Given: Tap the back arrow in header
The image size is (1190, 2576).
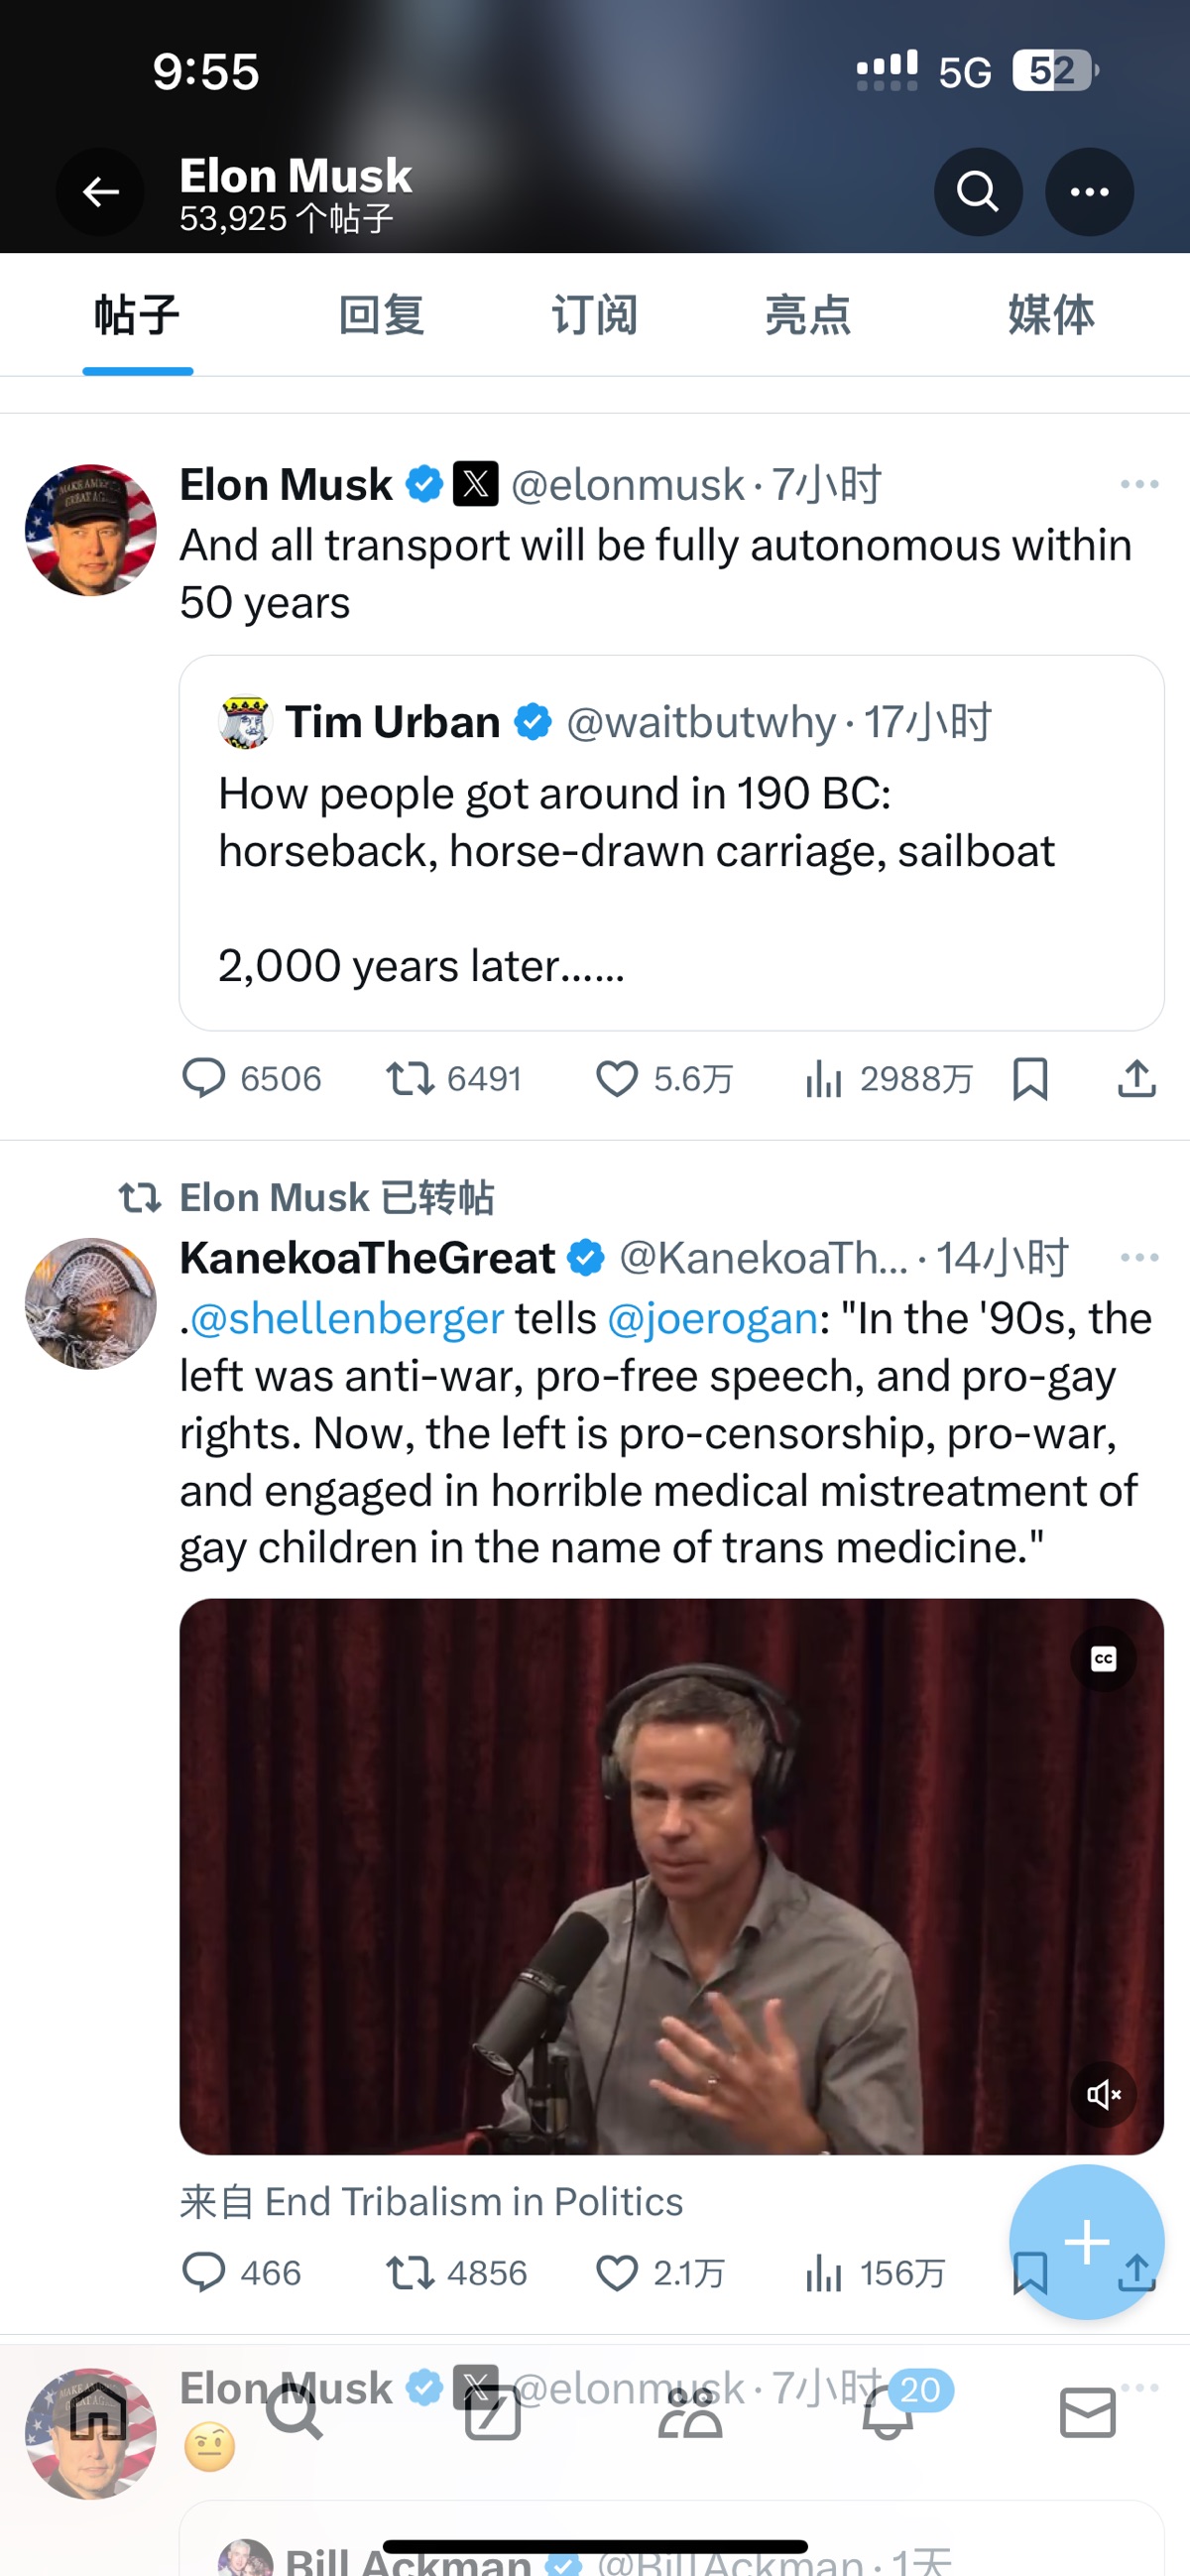Looking at the screenshot, I should (100, 192).
